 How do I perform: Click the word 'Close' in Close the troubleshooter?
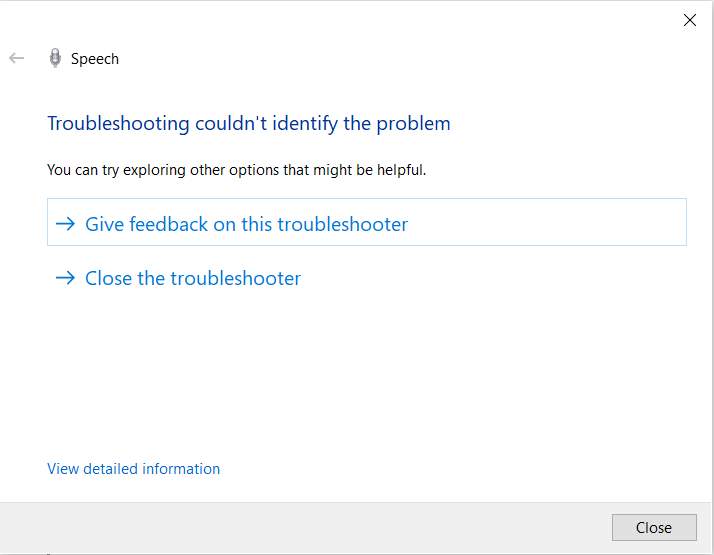[108, 278]
